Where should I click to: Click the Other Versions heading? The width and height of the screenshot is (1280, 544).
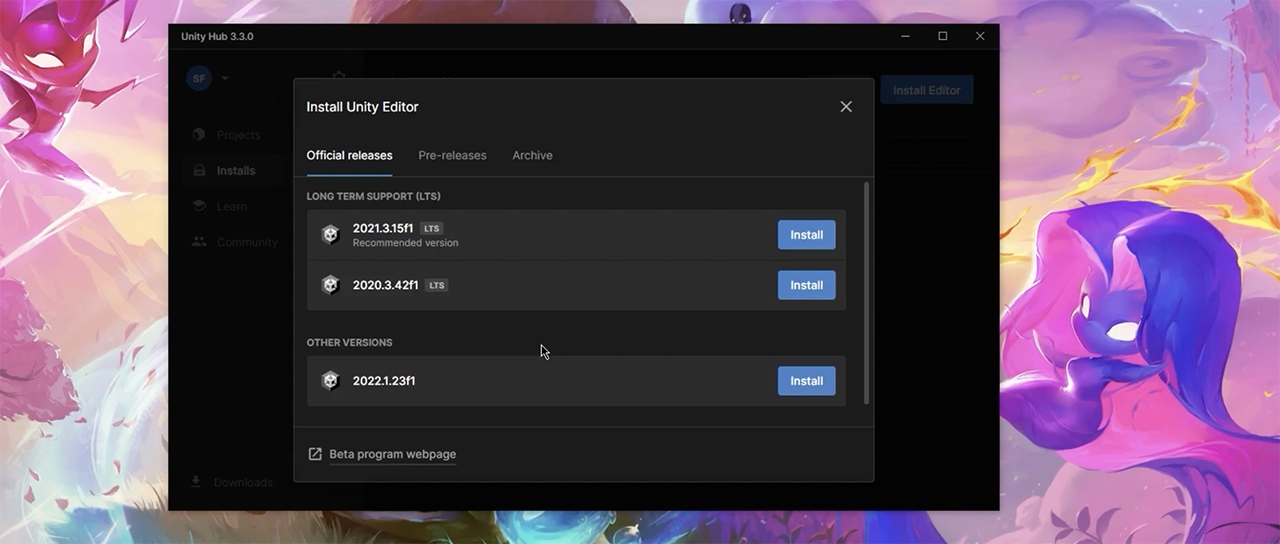349,342
